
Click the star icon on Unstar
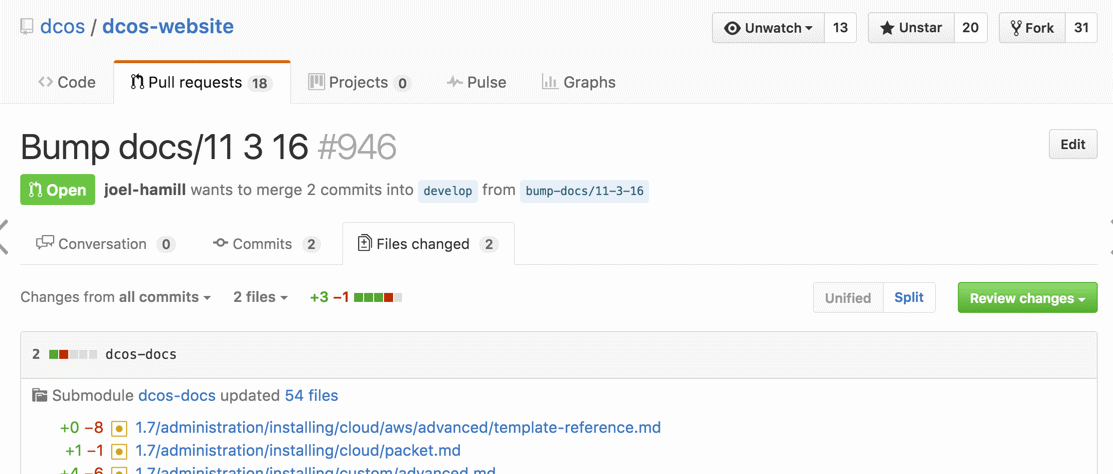(x=887, y=28)
